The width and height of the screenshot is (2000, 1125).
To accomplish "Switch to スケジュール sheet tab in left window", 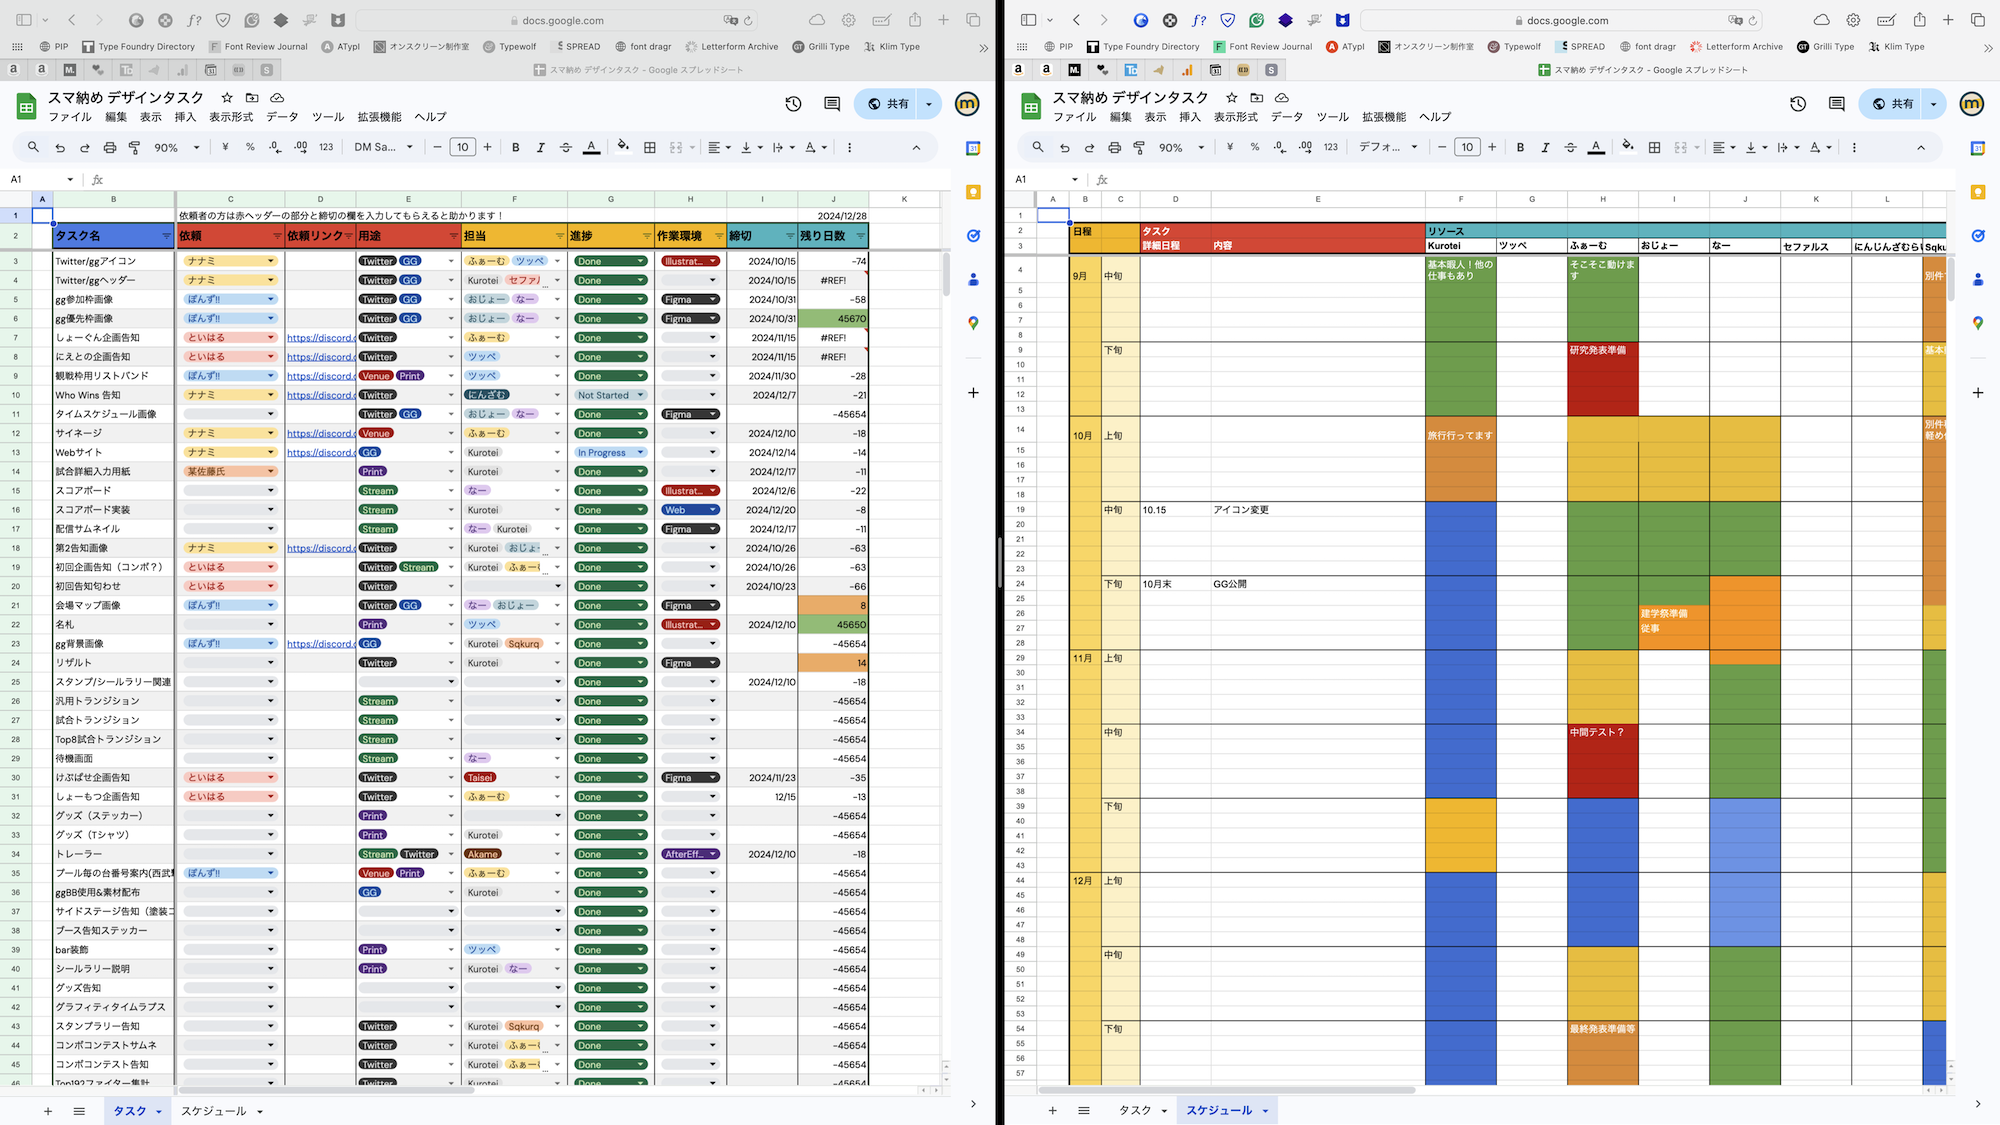I will (213, 1111).
